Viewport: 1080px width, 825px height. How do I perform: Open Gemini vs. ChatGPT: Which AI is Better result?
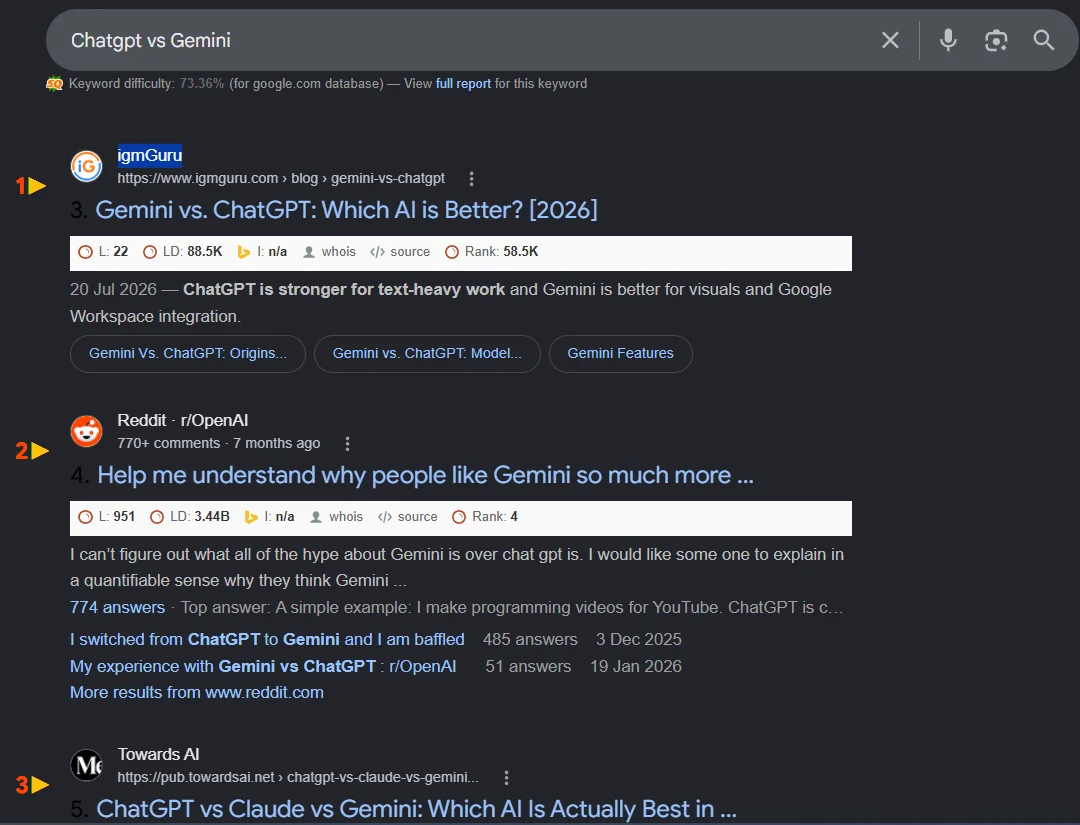tap(346, 210)
